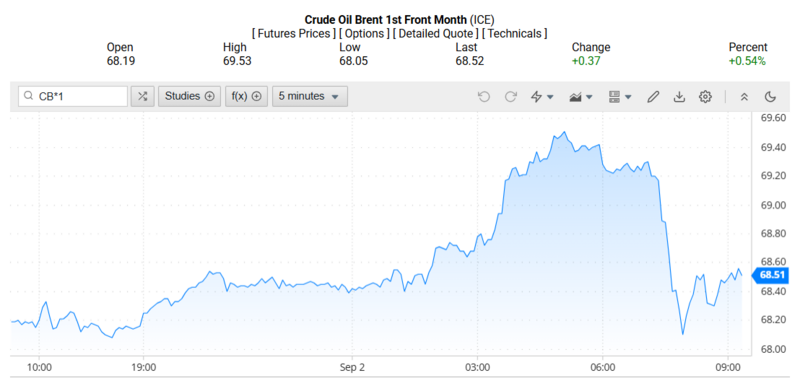Expand the layout template dropdown
The image size is (800, 378).
coord(628,97)
